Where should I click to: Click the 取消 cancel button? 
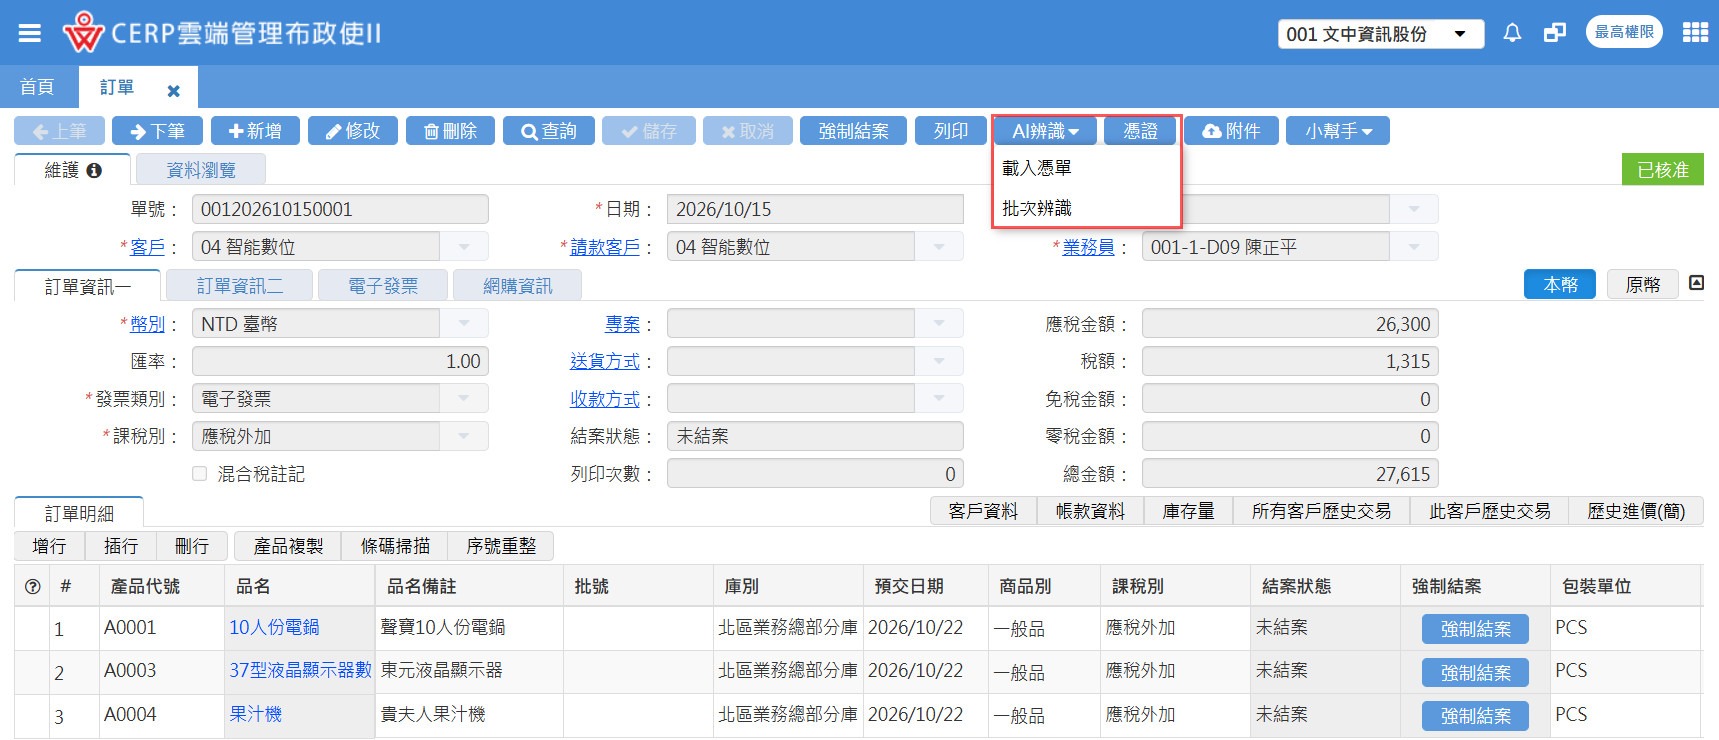pyautogui.click(x=748, y=131)
